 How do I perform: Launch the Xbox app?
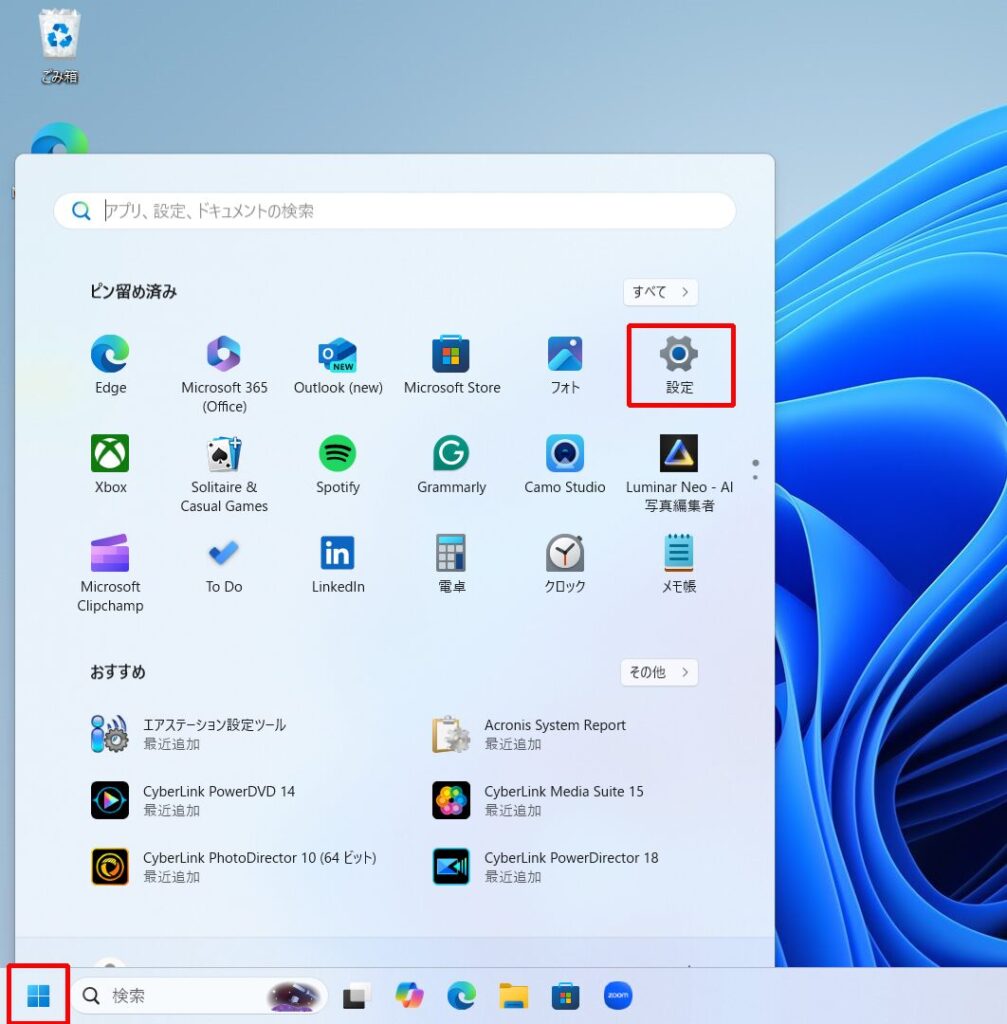pos(110,464)
